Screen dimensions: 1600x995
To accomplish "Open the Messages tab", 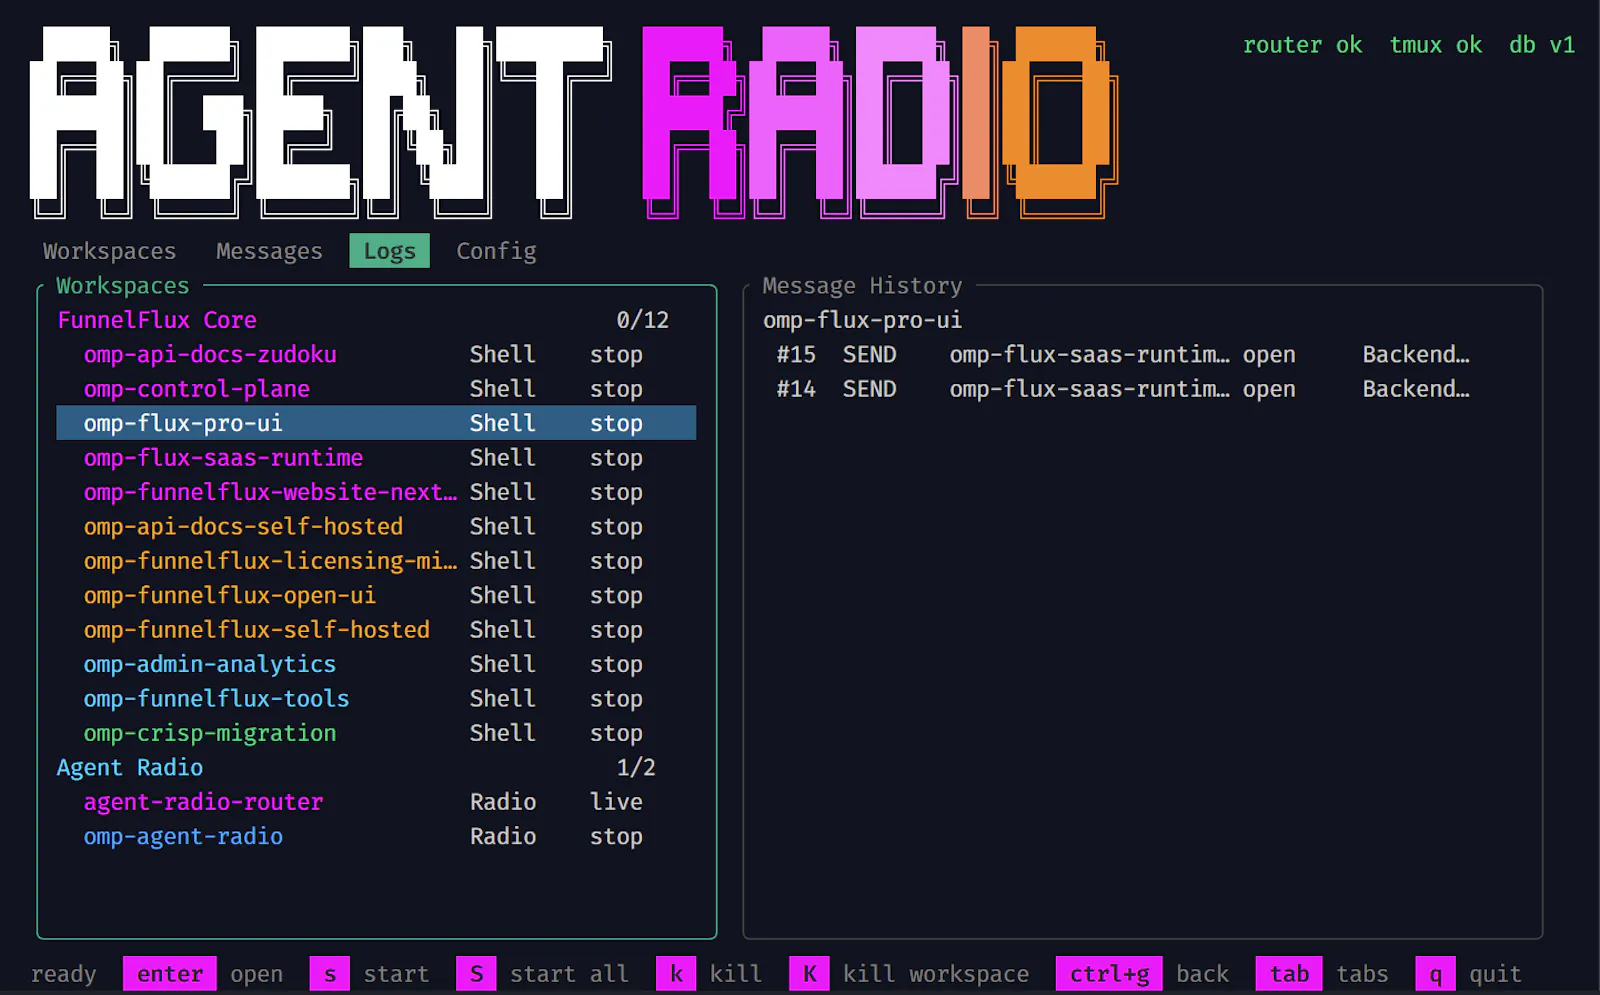I will click(269, 251).
